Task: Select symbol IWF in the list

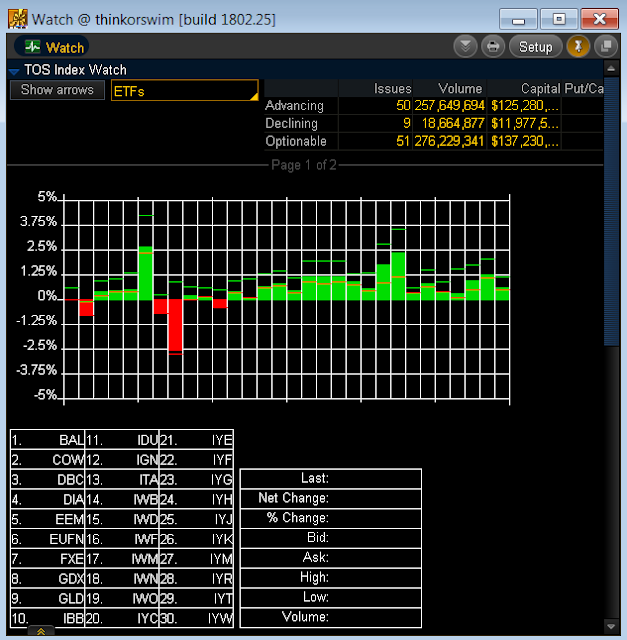Action: coord(122,539)
